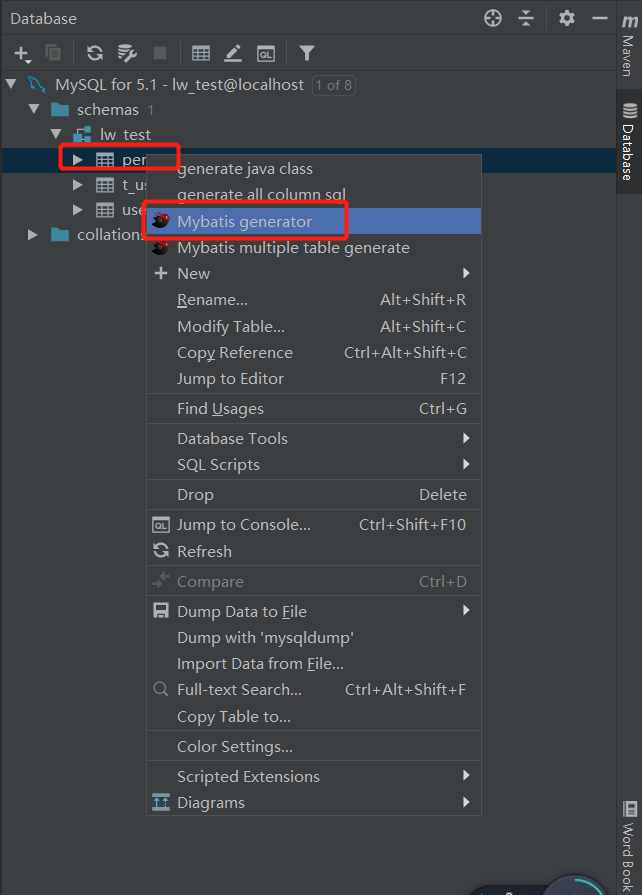Select Mybatis generator from the menu
The image size is (642, 895).
[245, 220]
